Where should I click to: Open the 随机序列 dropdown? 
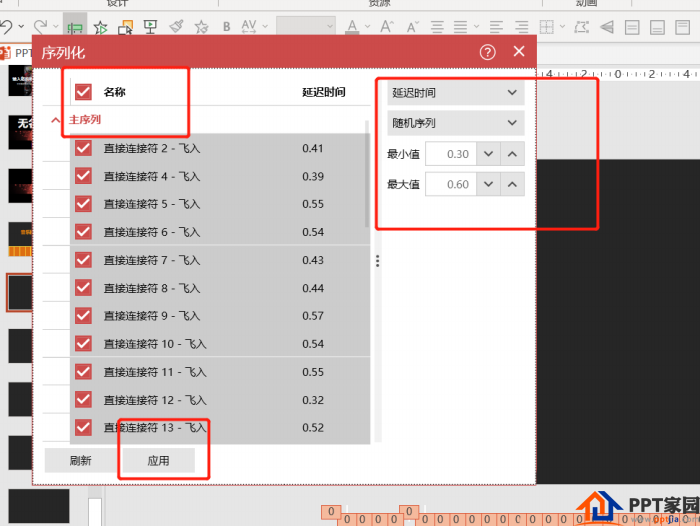pyautogui.click(x=456, y=123)
